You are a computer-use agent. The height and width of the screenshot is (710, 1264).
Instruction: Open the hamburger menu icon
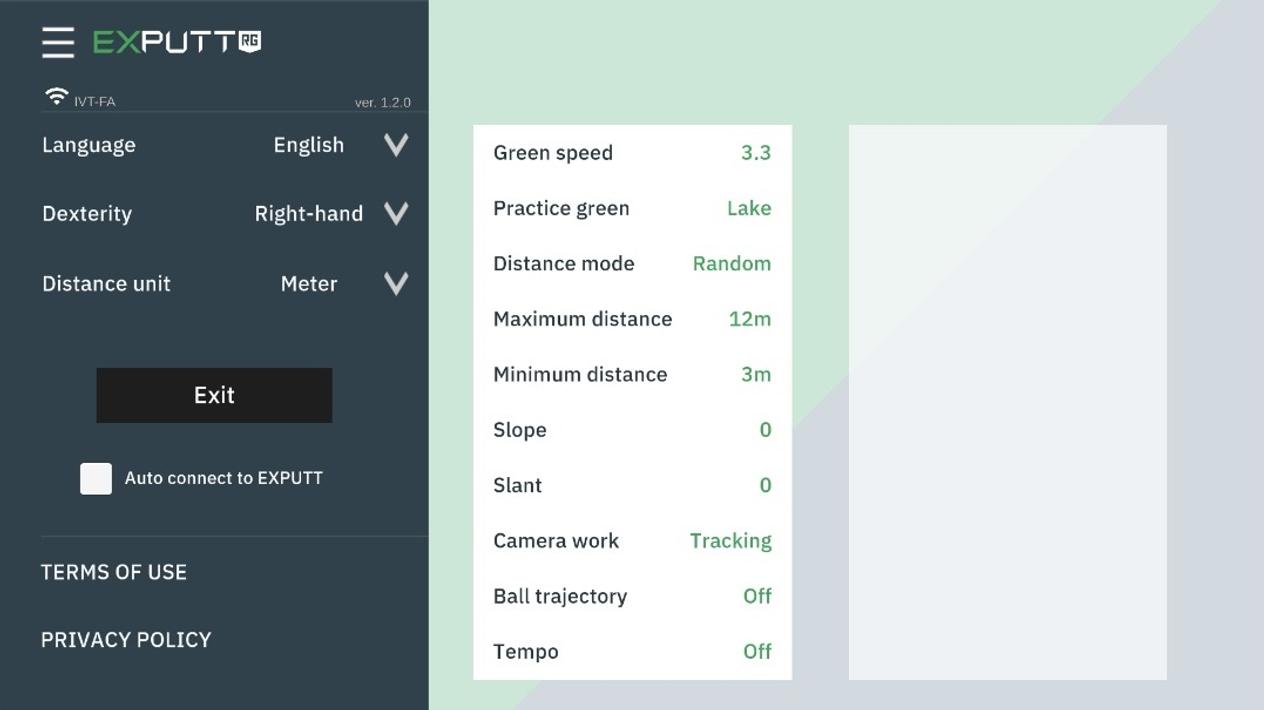(x=58, y=42)
